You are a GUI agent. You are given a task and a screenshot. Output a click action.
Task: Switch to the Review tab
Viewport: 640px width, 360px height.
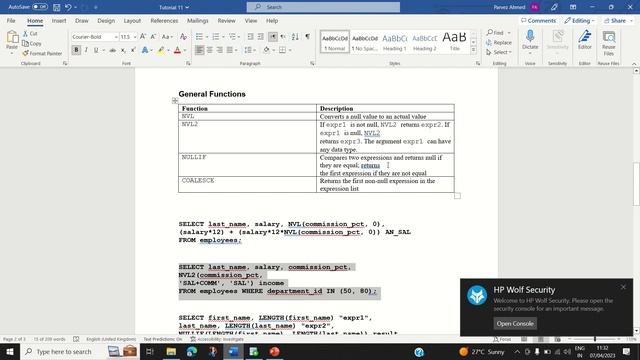[227, 20]
